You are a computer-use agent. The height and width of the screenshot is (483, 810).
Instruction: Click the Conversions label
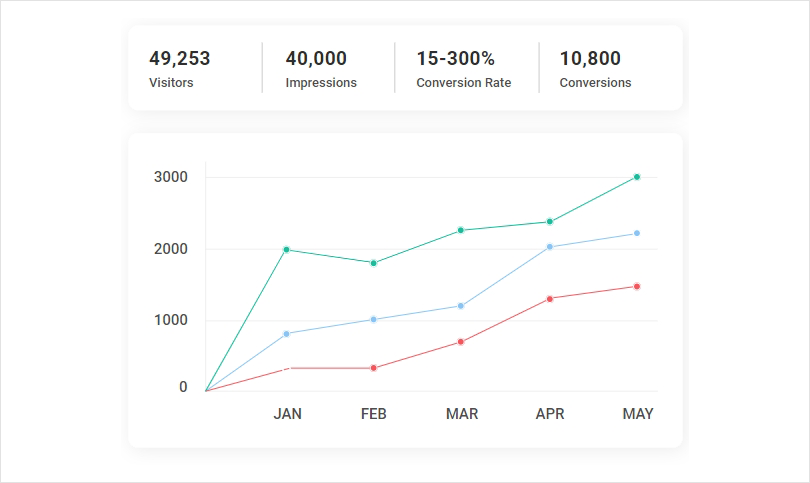pos(595,83)
